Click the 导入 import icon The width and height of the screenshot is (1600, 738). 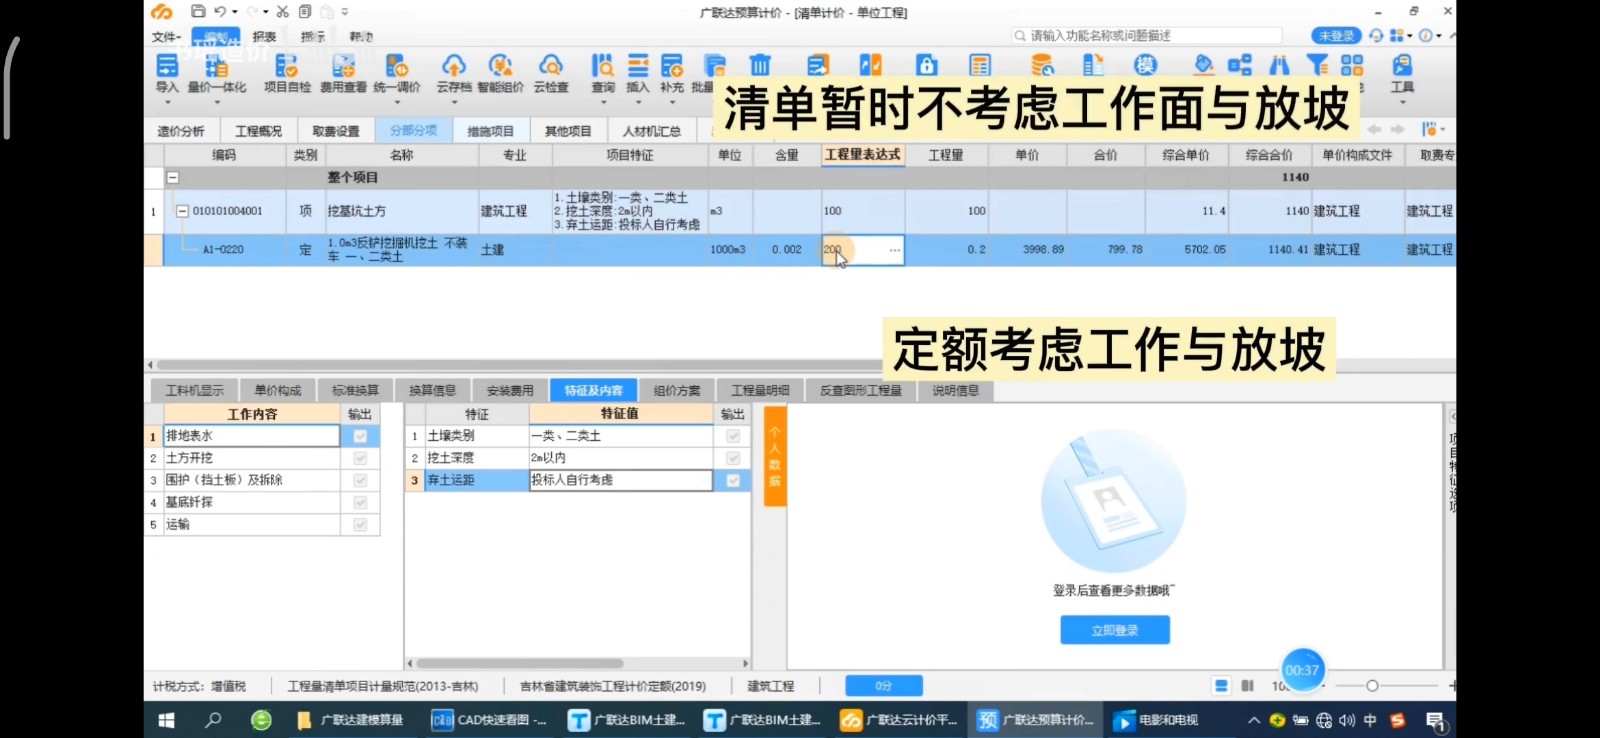(167, 66)
